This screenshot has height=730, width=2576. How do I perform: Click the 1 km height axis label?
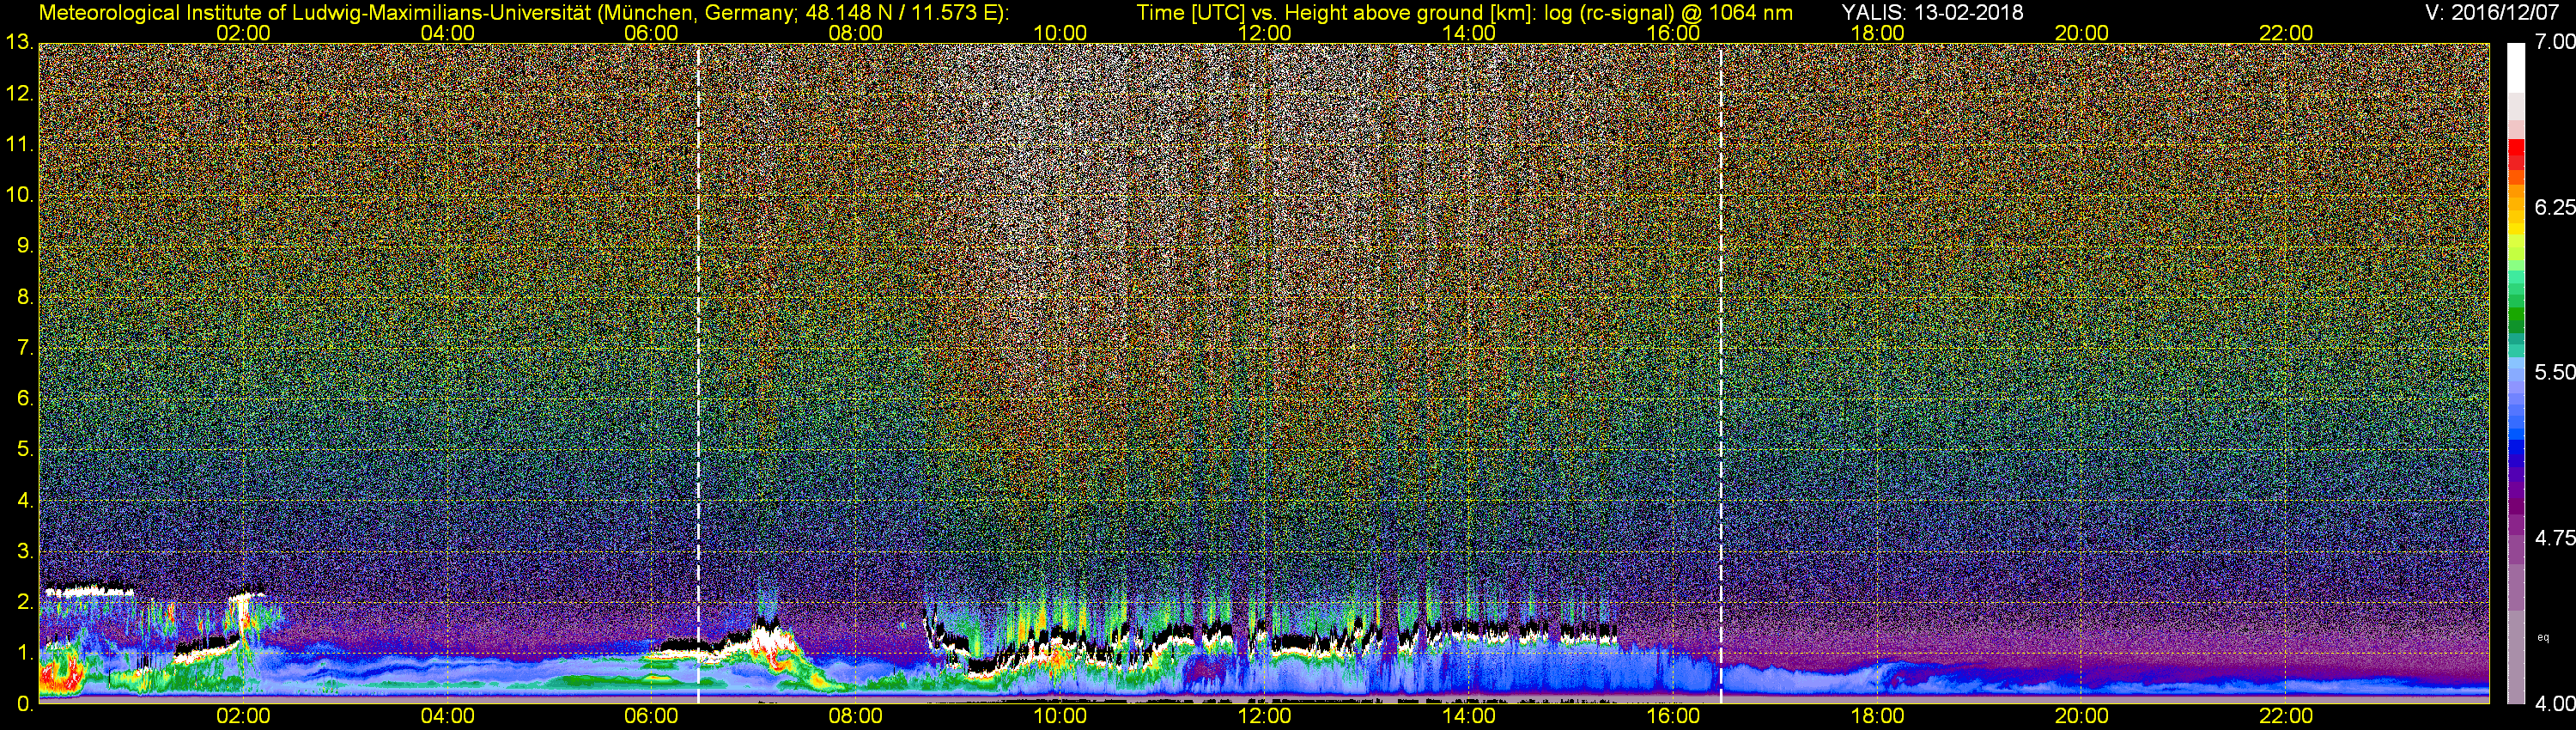24,652
